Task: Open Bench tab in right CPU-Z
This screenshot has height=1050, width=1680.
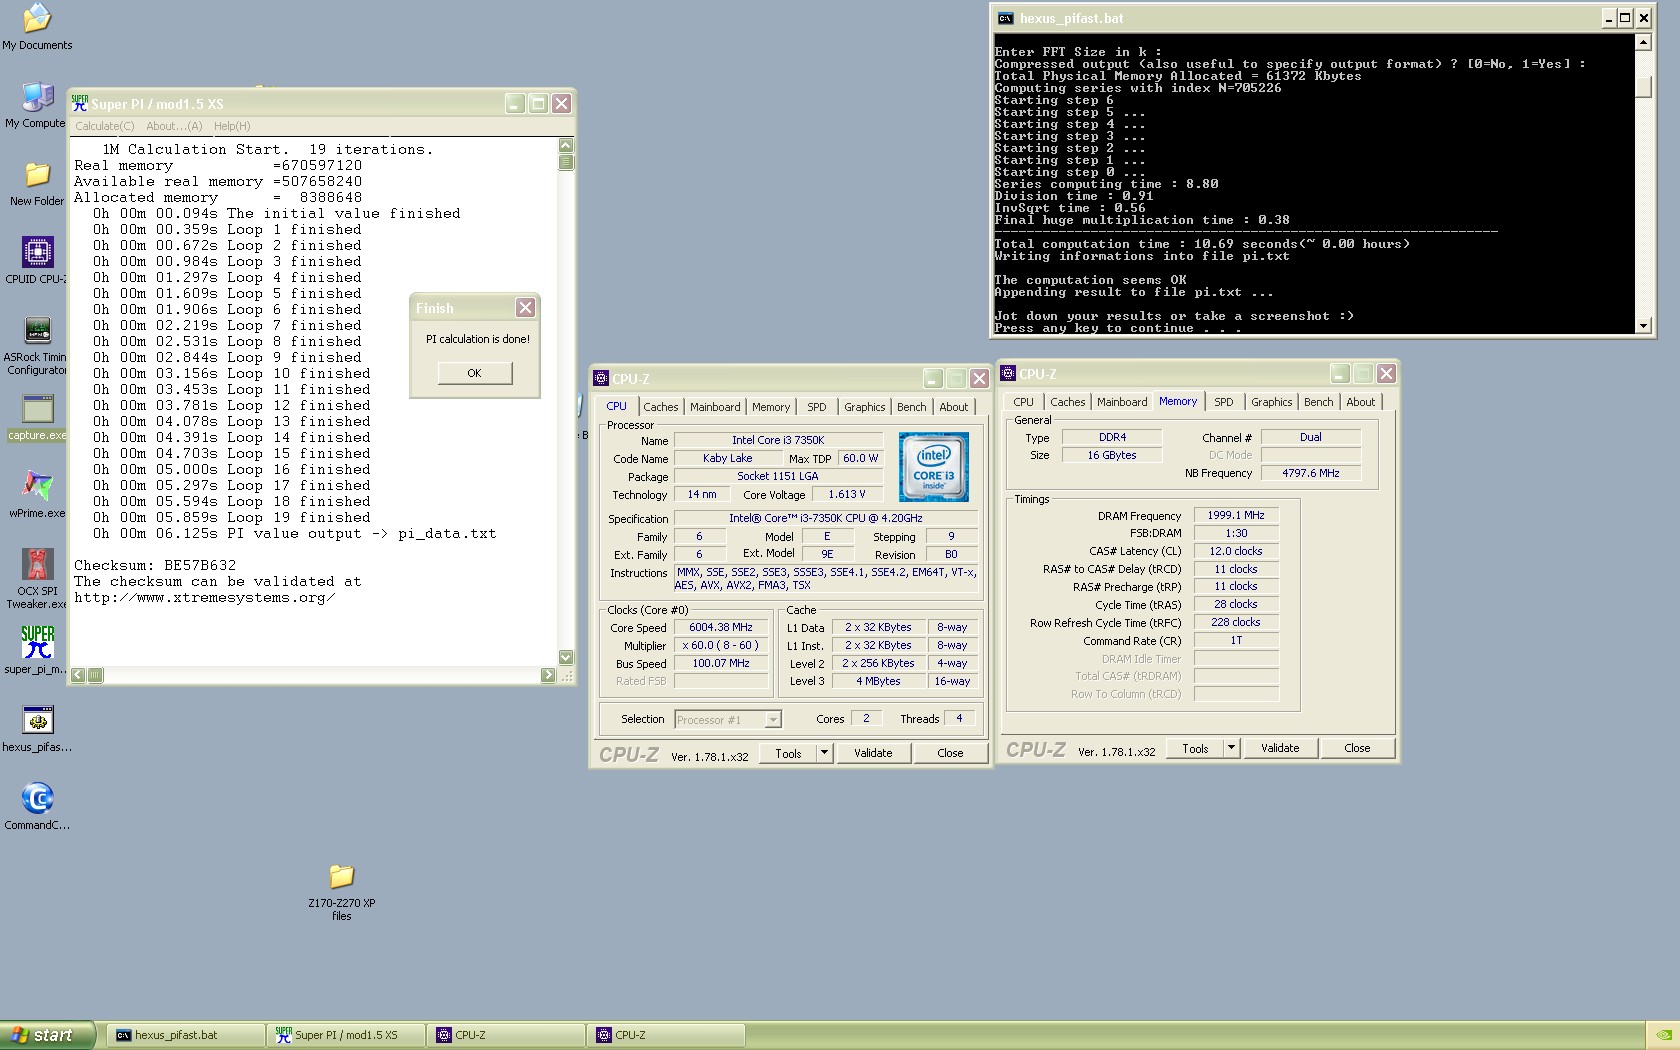Action: click(x=1318, y=402)
